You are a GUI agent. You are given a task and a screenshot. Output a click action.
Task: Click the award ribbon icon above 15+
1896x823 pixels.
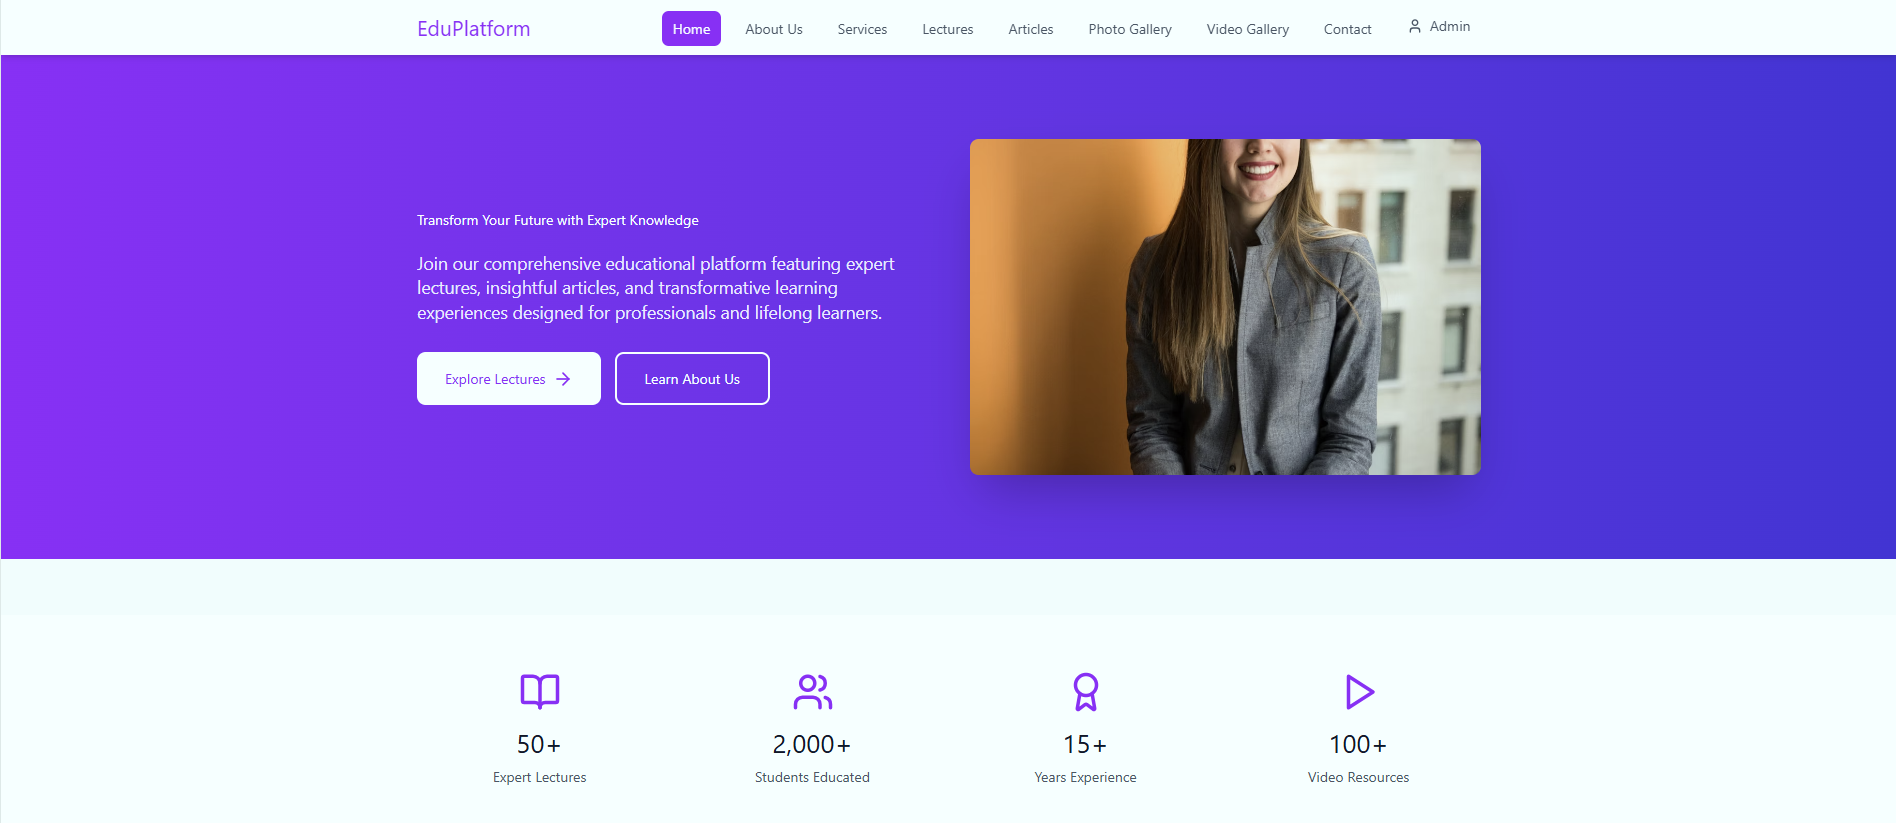1085,691
